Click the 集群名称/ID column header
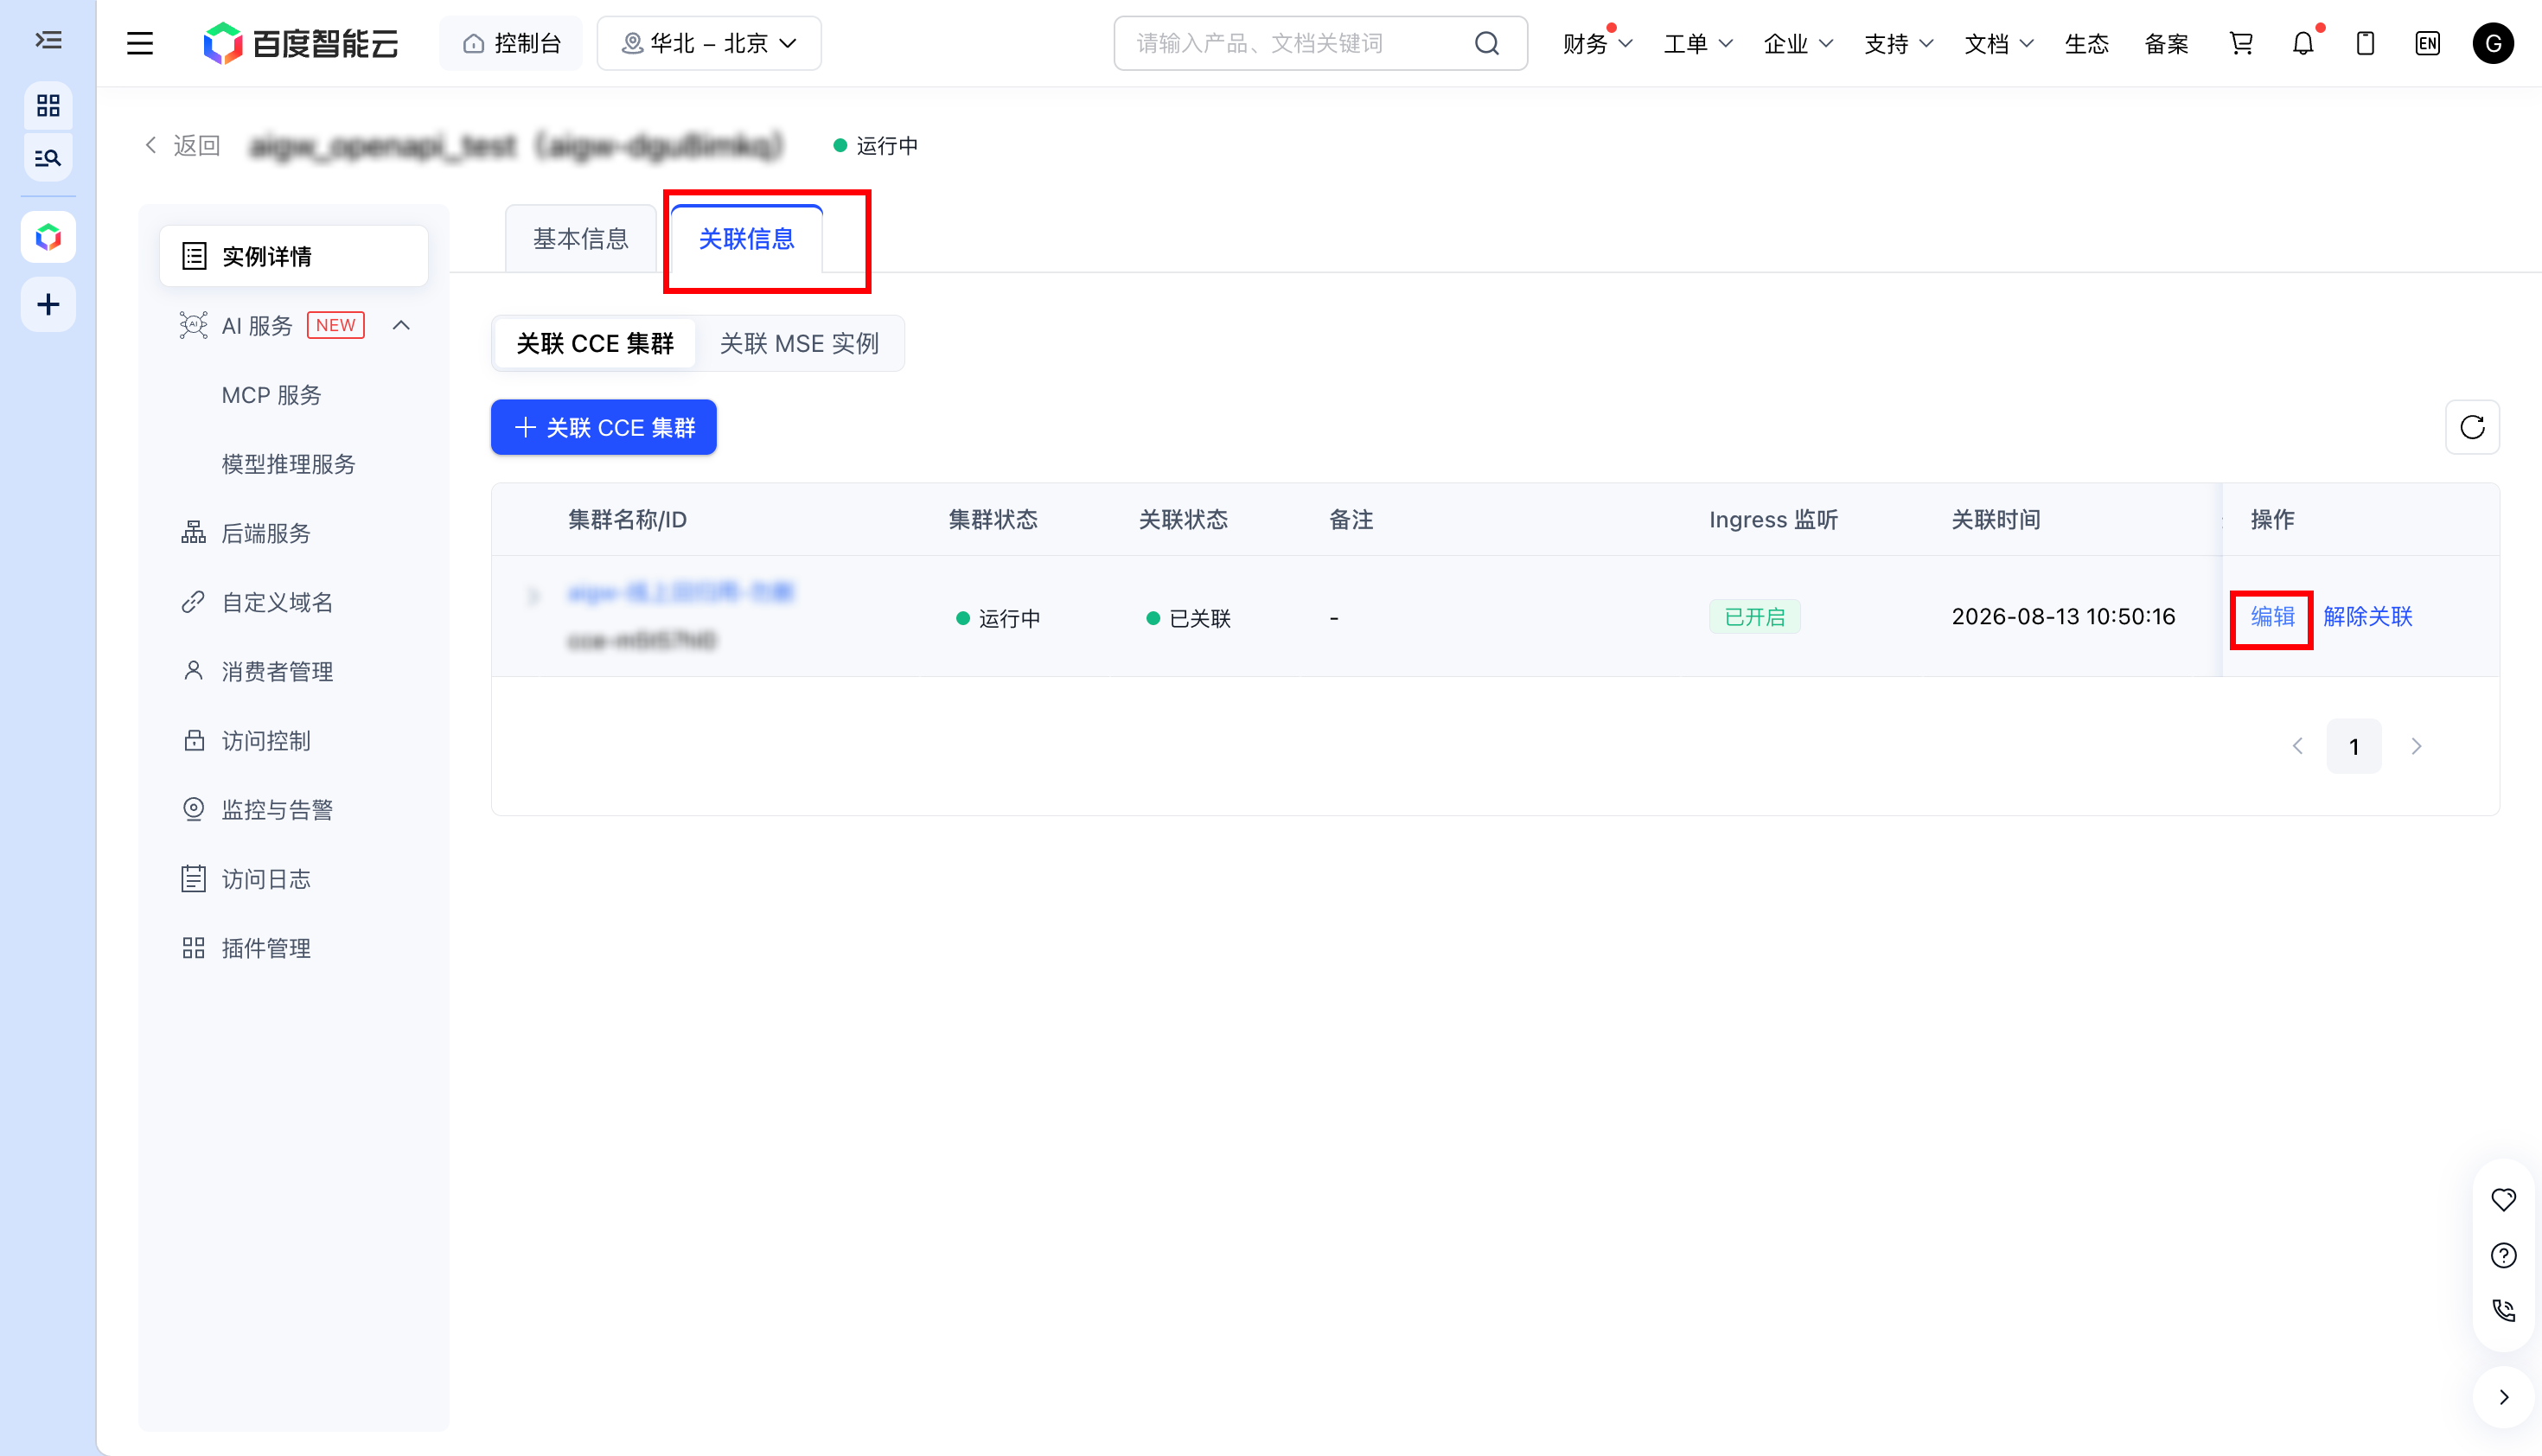 (x=627, y=520)
